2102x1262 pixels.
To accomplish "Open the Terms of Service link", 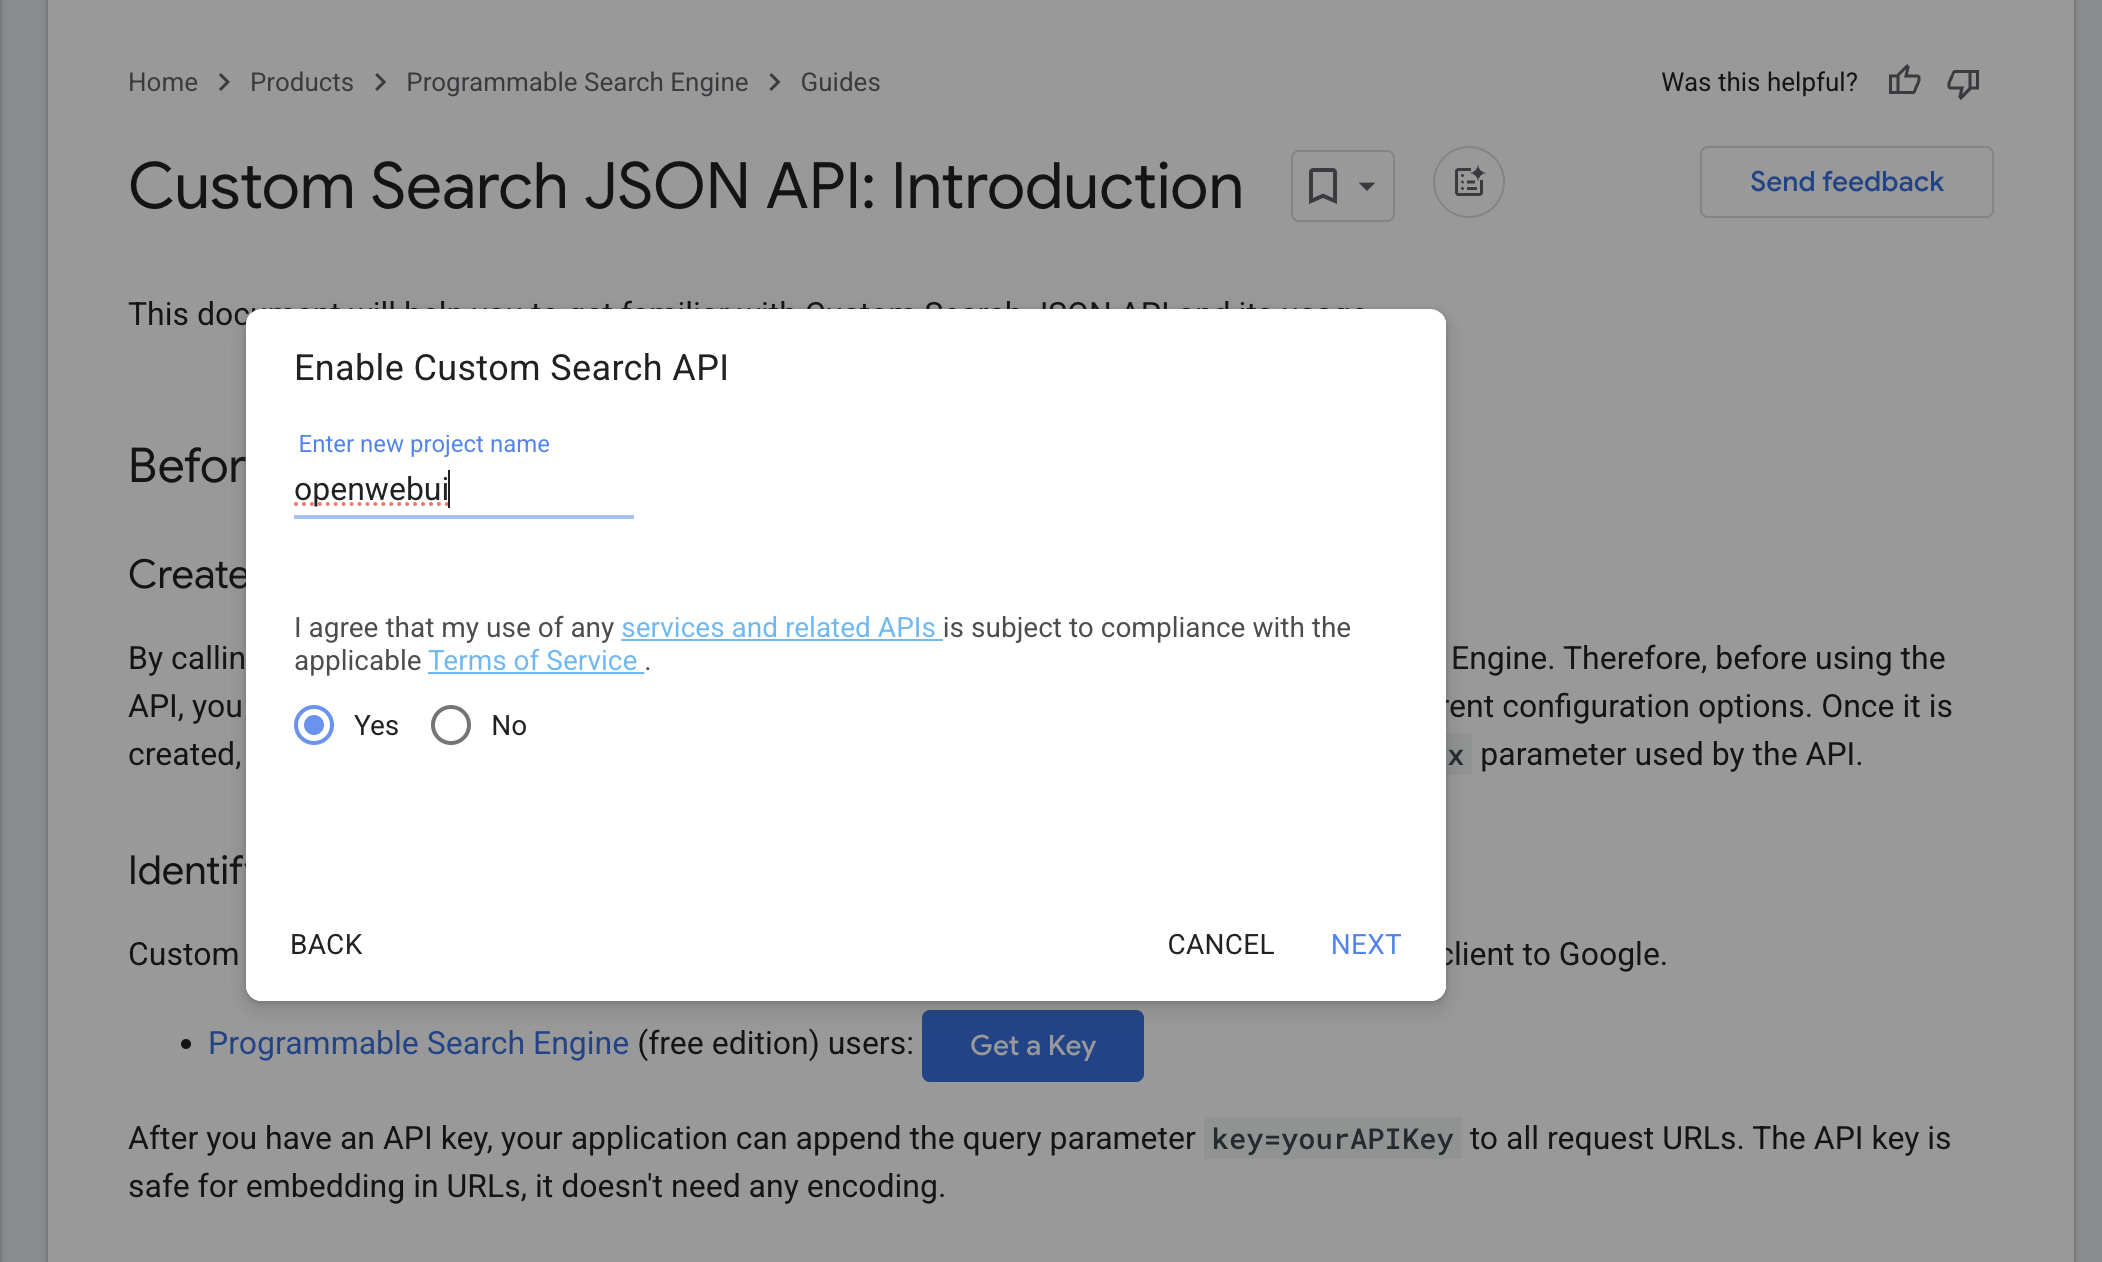I will (x=535, y=660).
